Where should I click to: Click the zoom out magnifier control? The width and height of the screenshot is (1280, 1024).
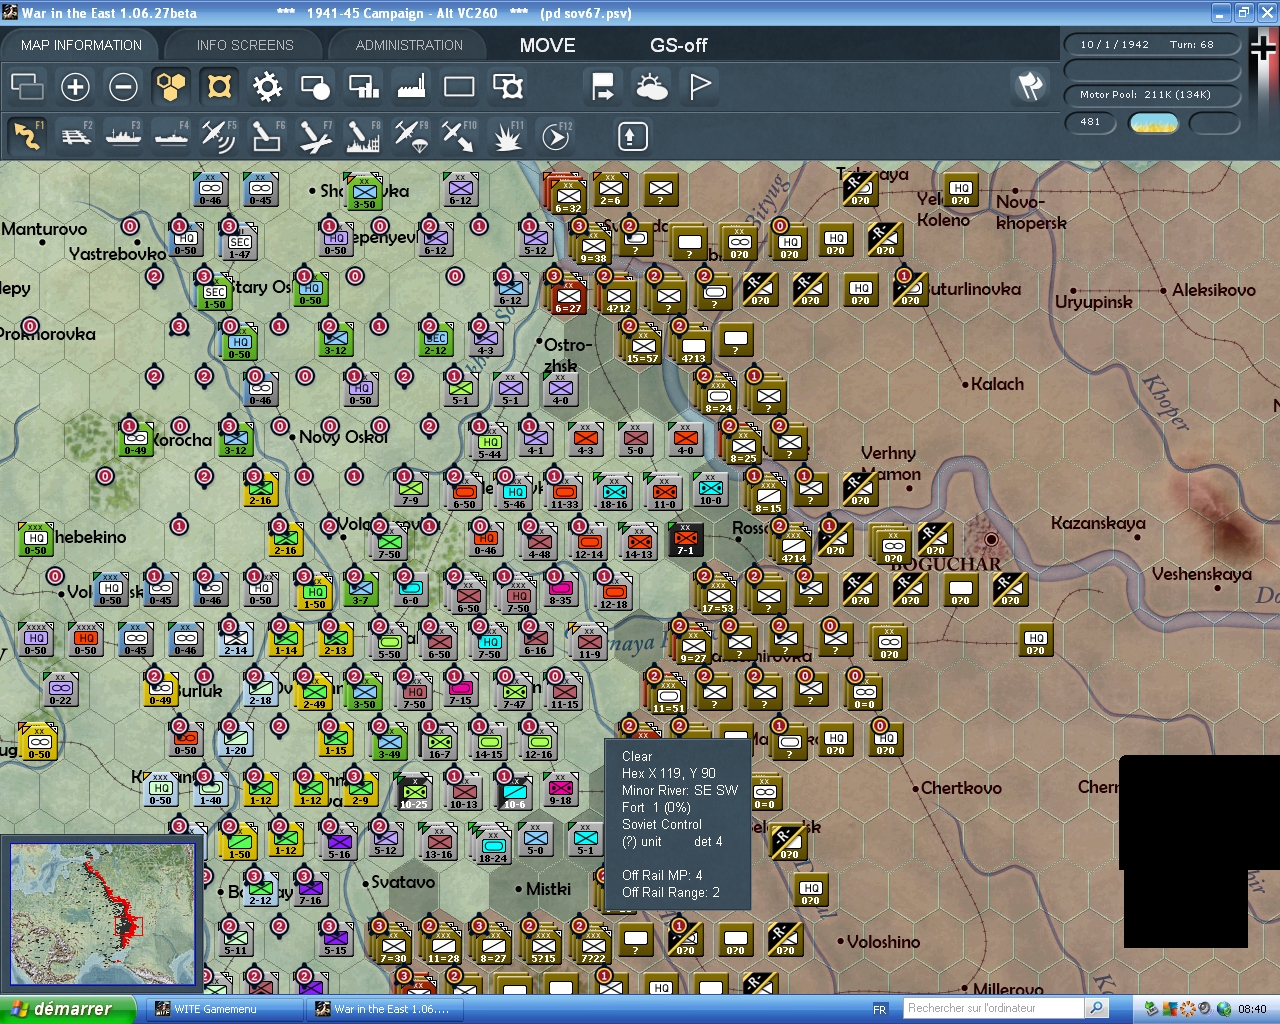(x=122, y=87)
